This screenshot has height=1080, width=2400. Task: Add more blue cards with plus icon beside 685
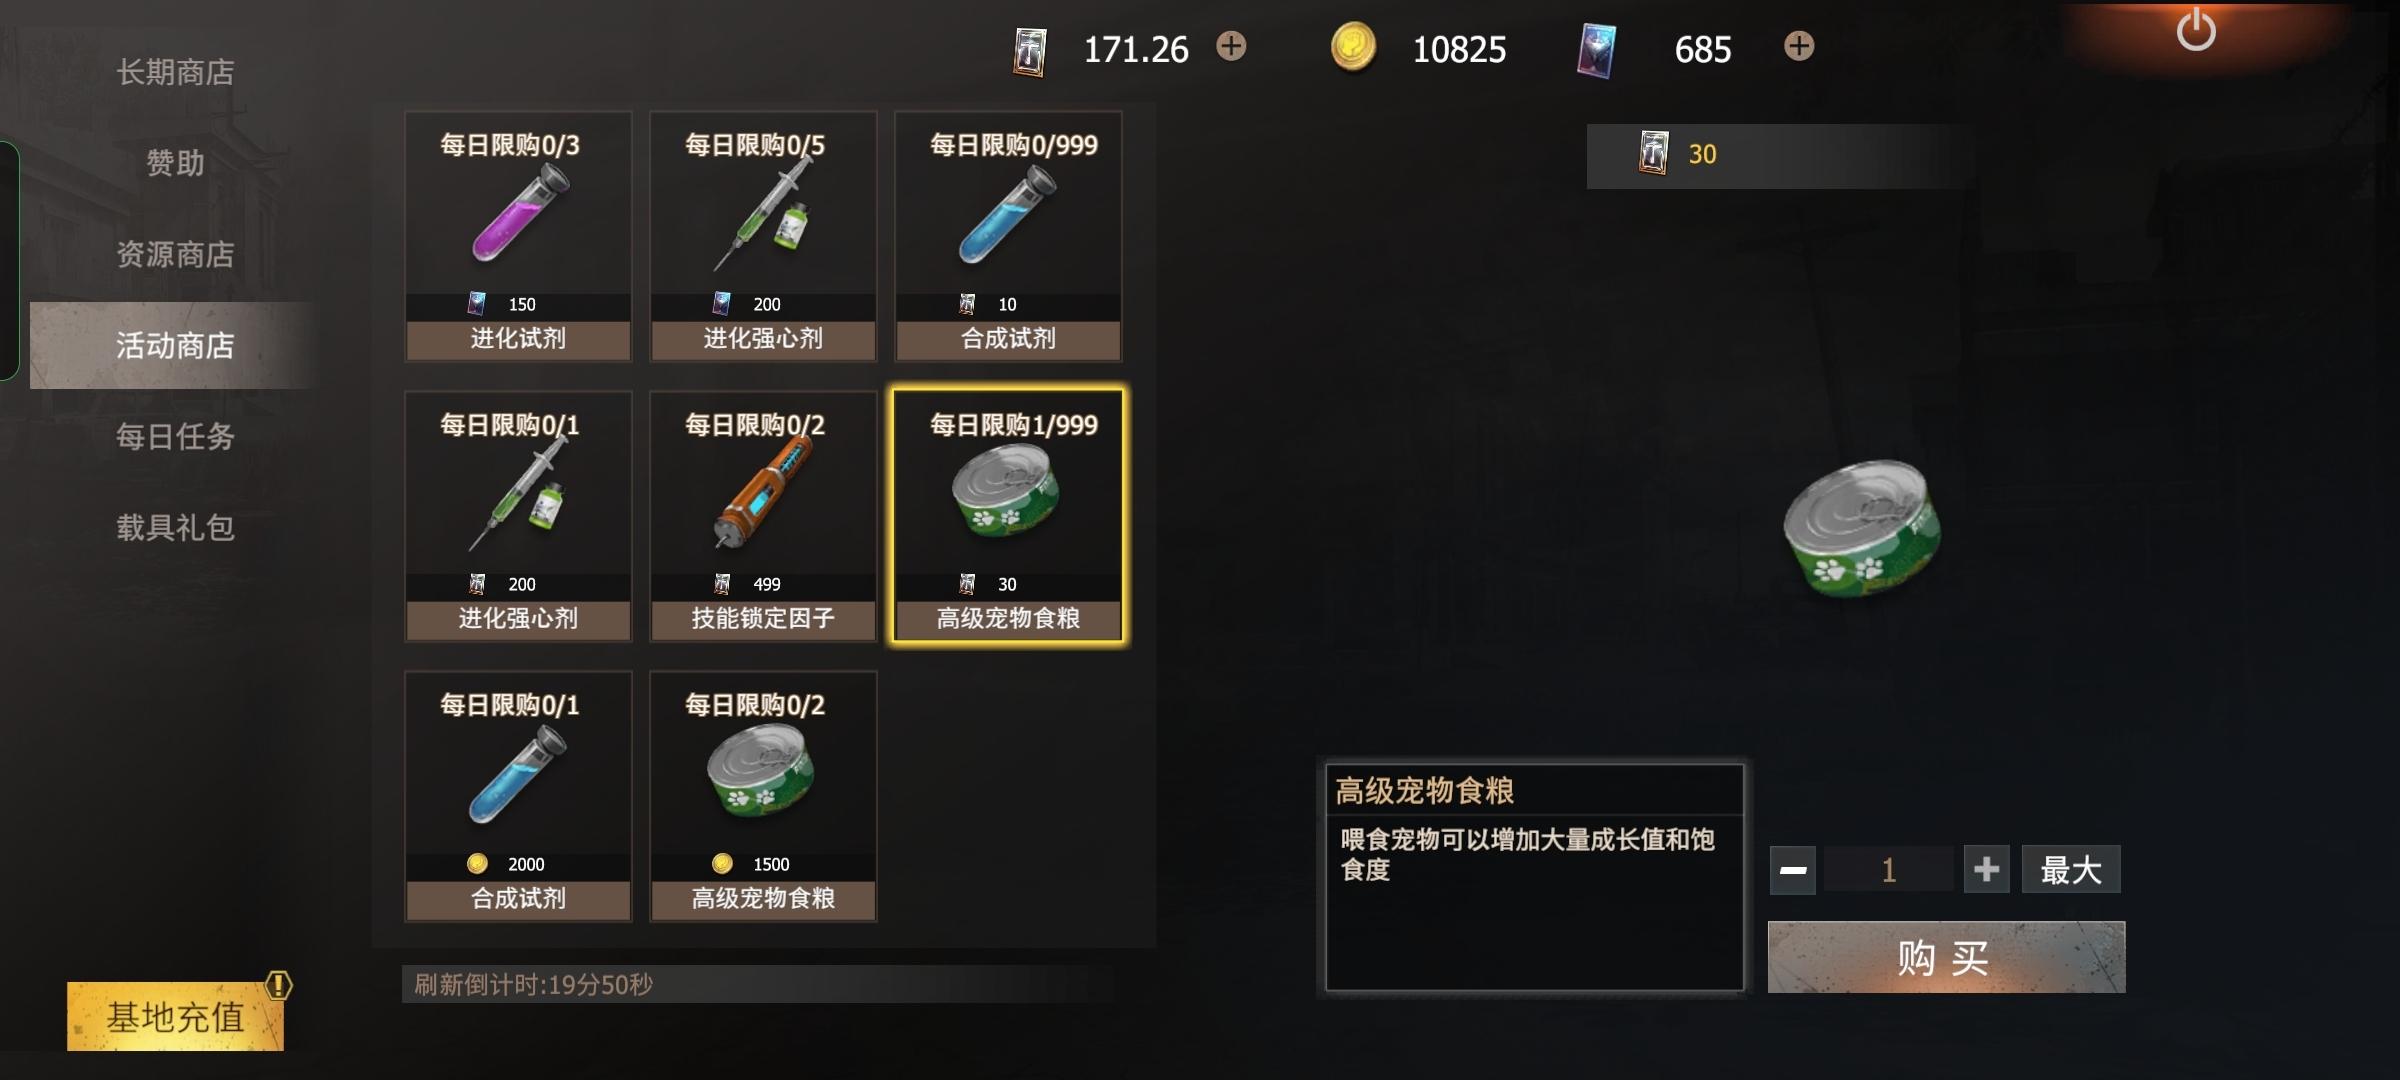[x=1799, y=46]
